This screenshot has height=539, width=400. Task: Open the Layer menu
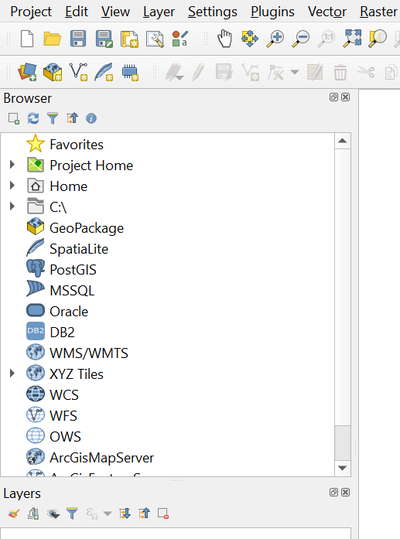(158, 12)
